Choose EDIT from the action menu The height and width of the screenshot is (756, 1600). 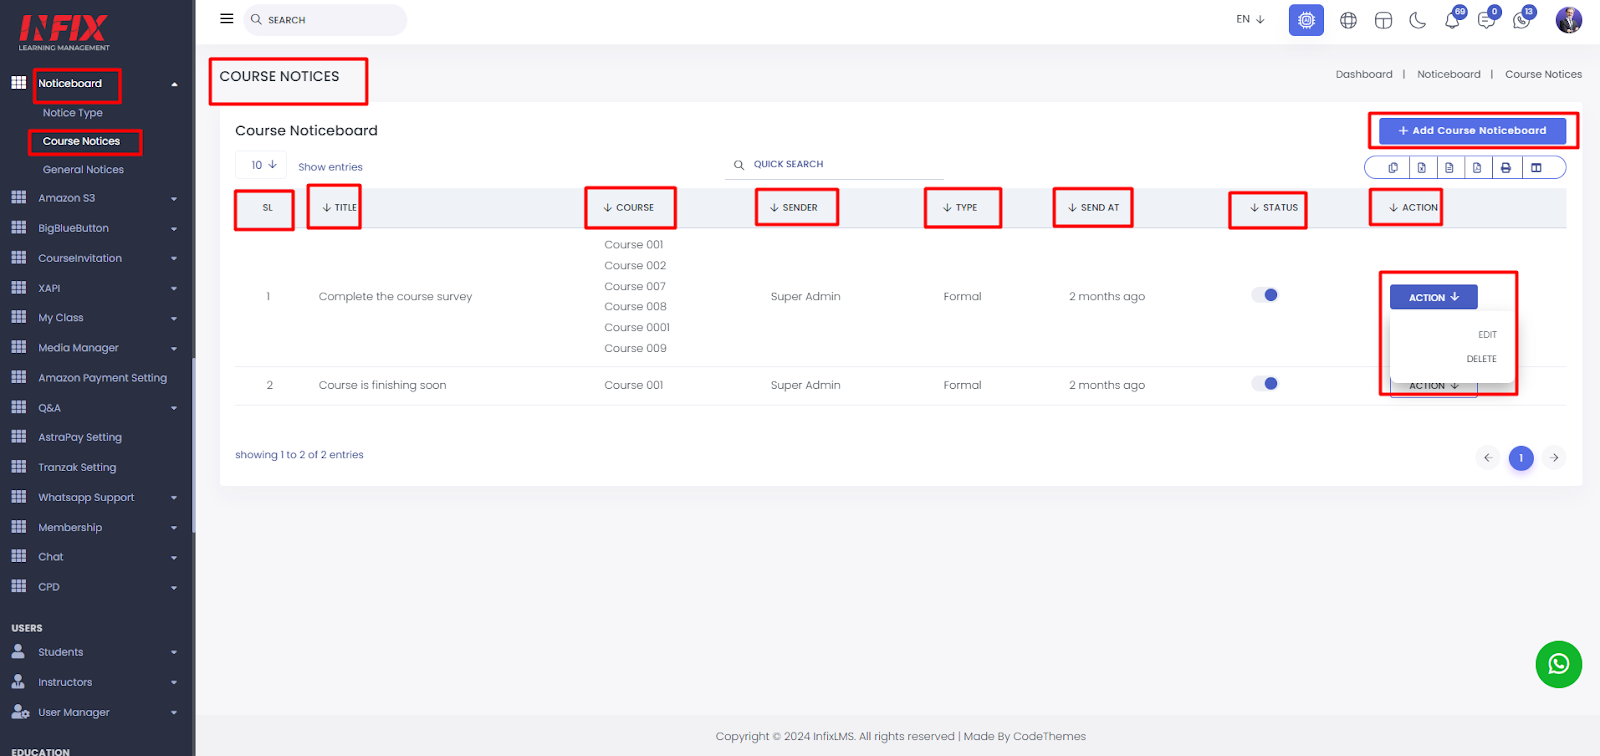pos(1487,335)
